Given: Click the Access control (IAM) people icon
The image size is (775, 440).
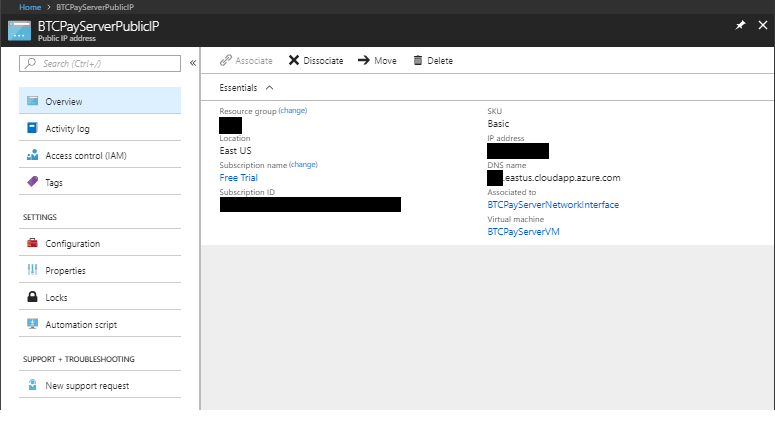Looking at the screenshot, I should [x=32, y=155].
